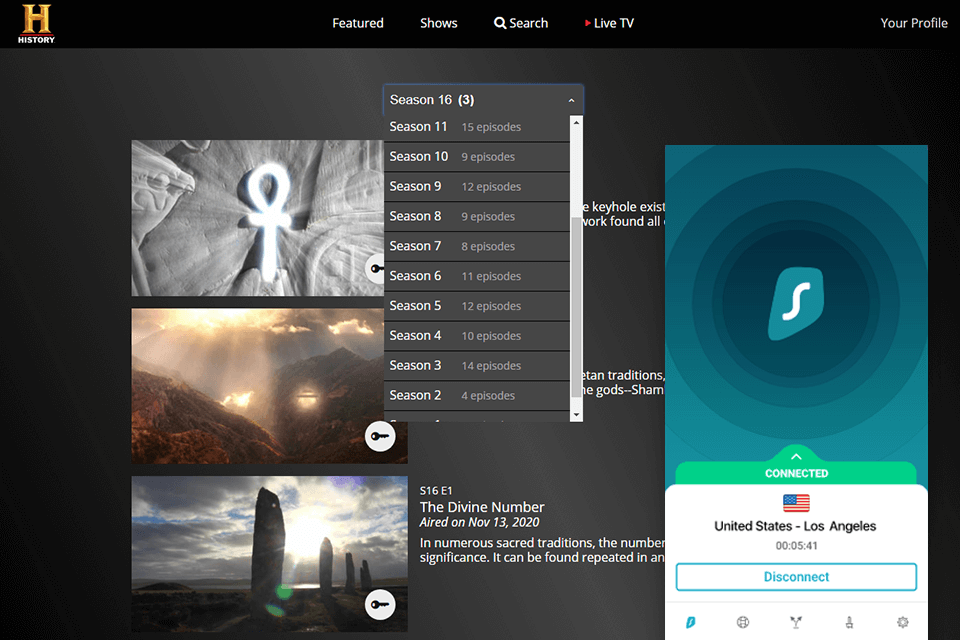The width and height of the screenshot is (960, 640).
Task: Click the CONNECTED status label
Action: 796,473
